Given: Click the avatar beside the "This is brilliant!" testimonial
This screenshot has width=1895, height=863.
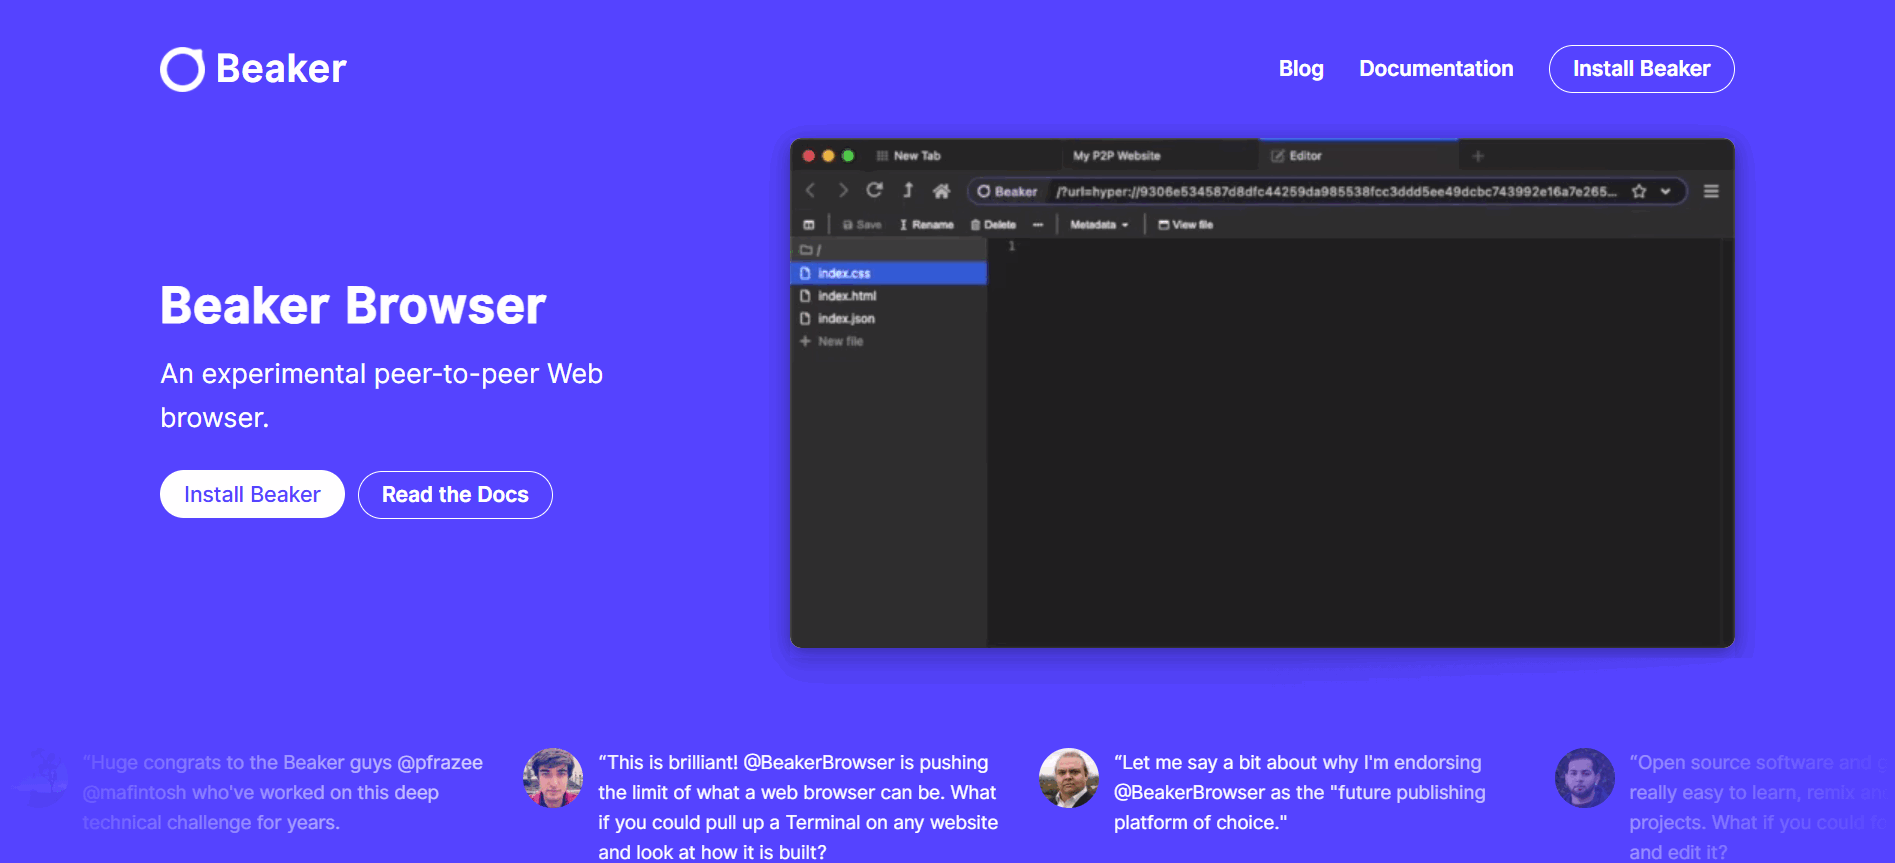Looking at the screenshot, I should [x=553, y=778].
